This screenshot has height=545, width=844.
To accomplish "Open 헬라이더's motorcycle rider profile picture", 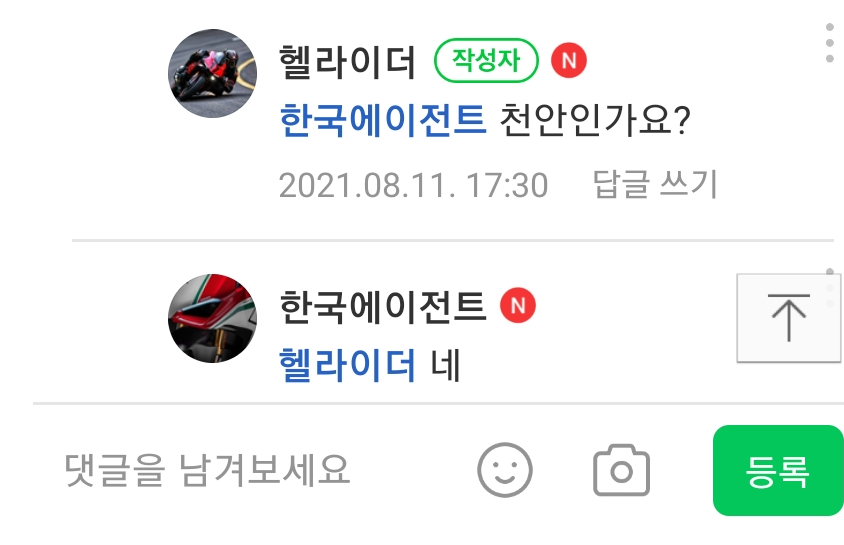I will (213, 73).
